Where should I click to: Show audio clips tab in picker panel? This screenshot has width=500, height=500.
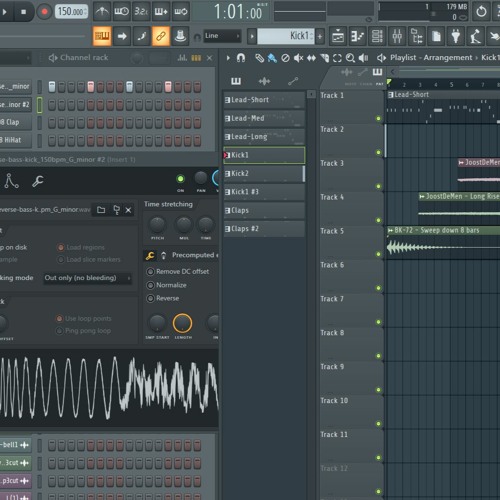click(x=264, y=81)
